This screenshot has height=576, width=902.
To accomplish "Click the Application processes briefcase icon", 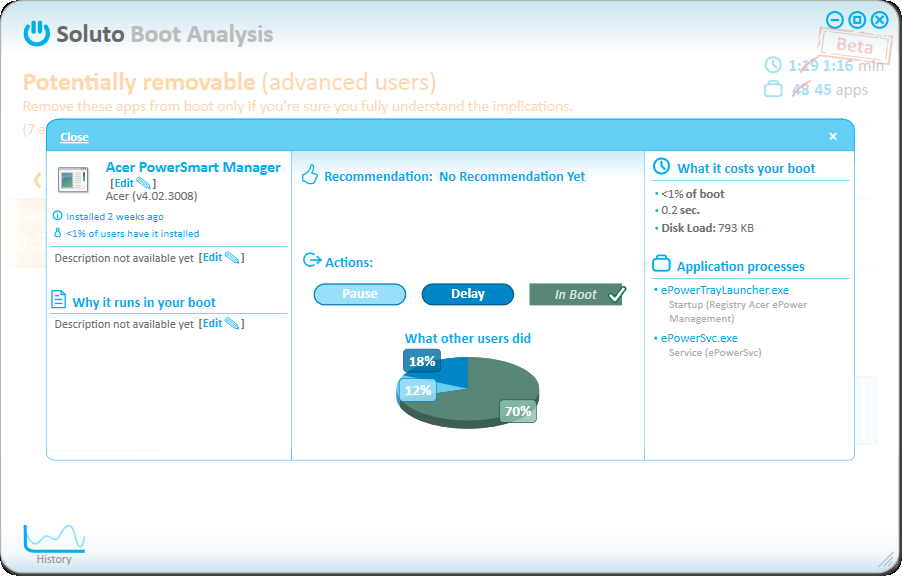I will click(662, 264).
